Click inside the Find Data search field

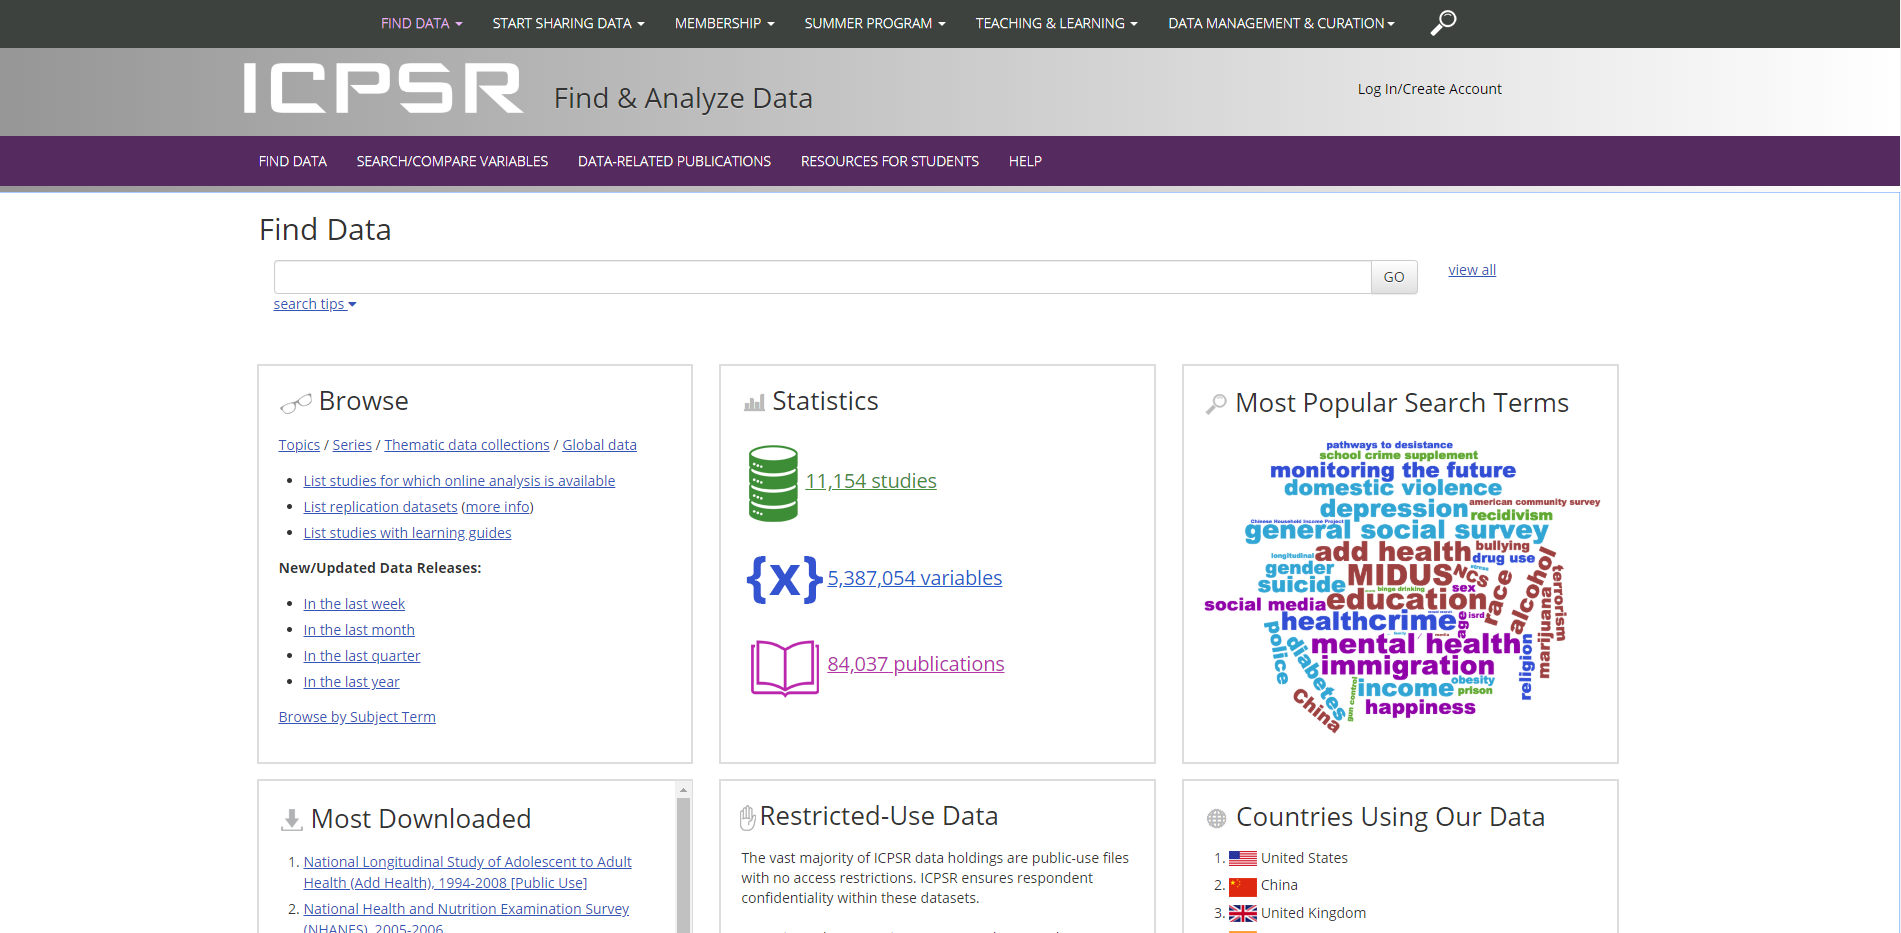(x=822, y=277)
